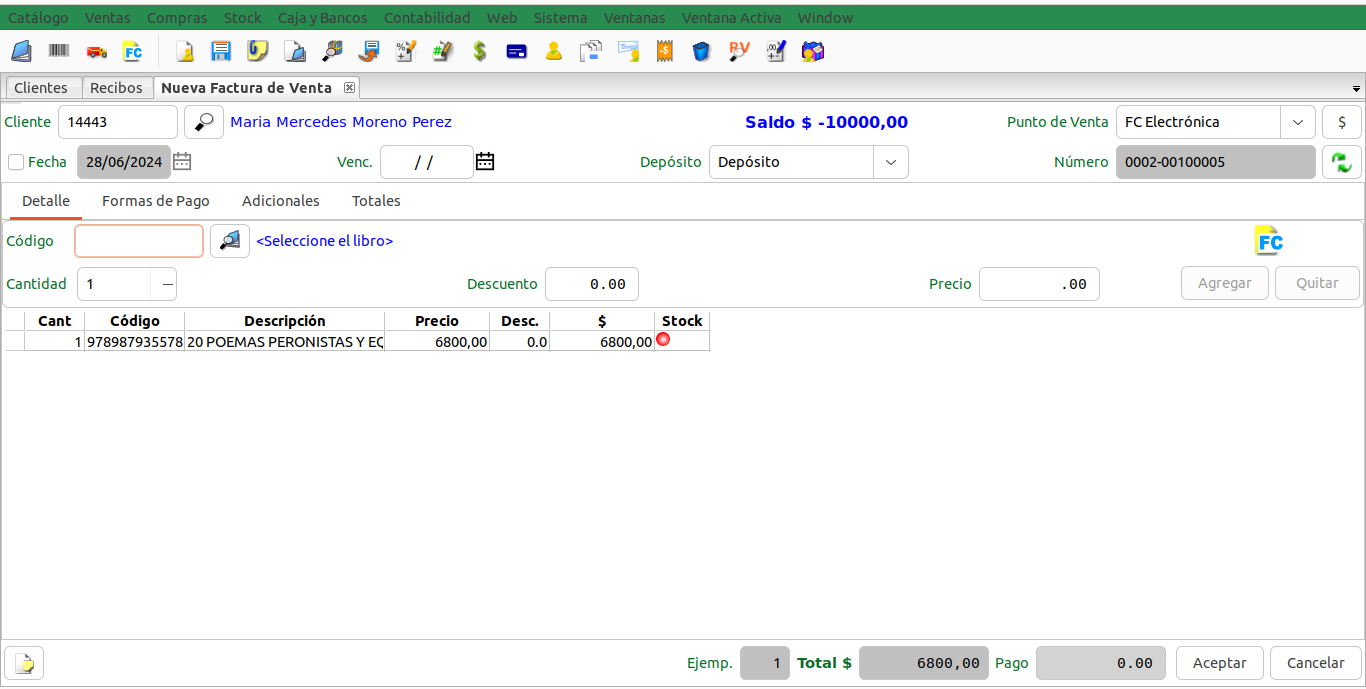Open the Ventana Activa menu
This screenshot has height=689, width=1366.
(732, 18)
